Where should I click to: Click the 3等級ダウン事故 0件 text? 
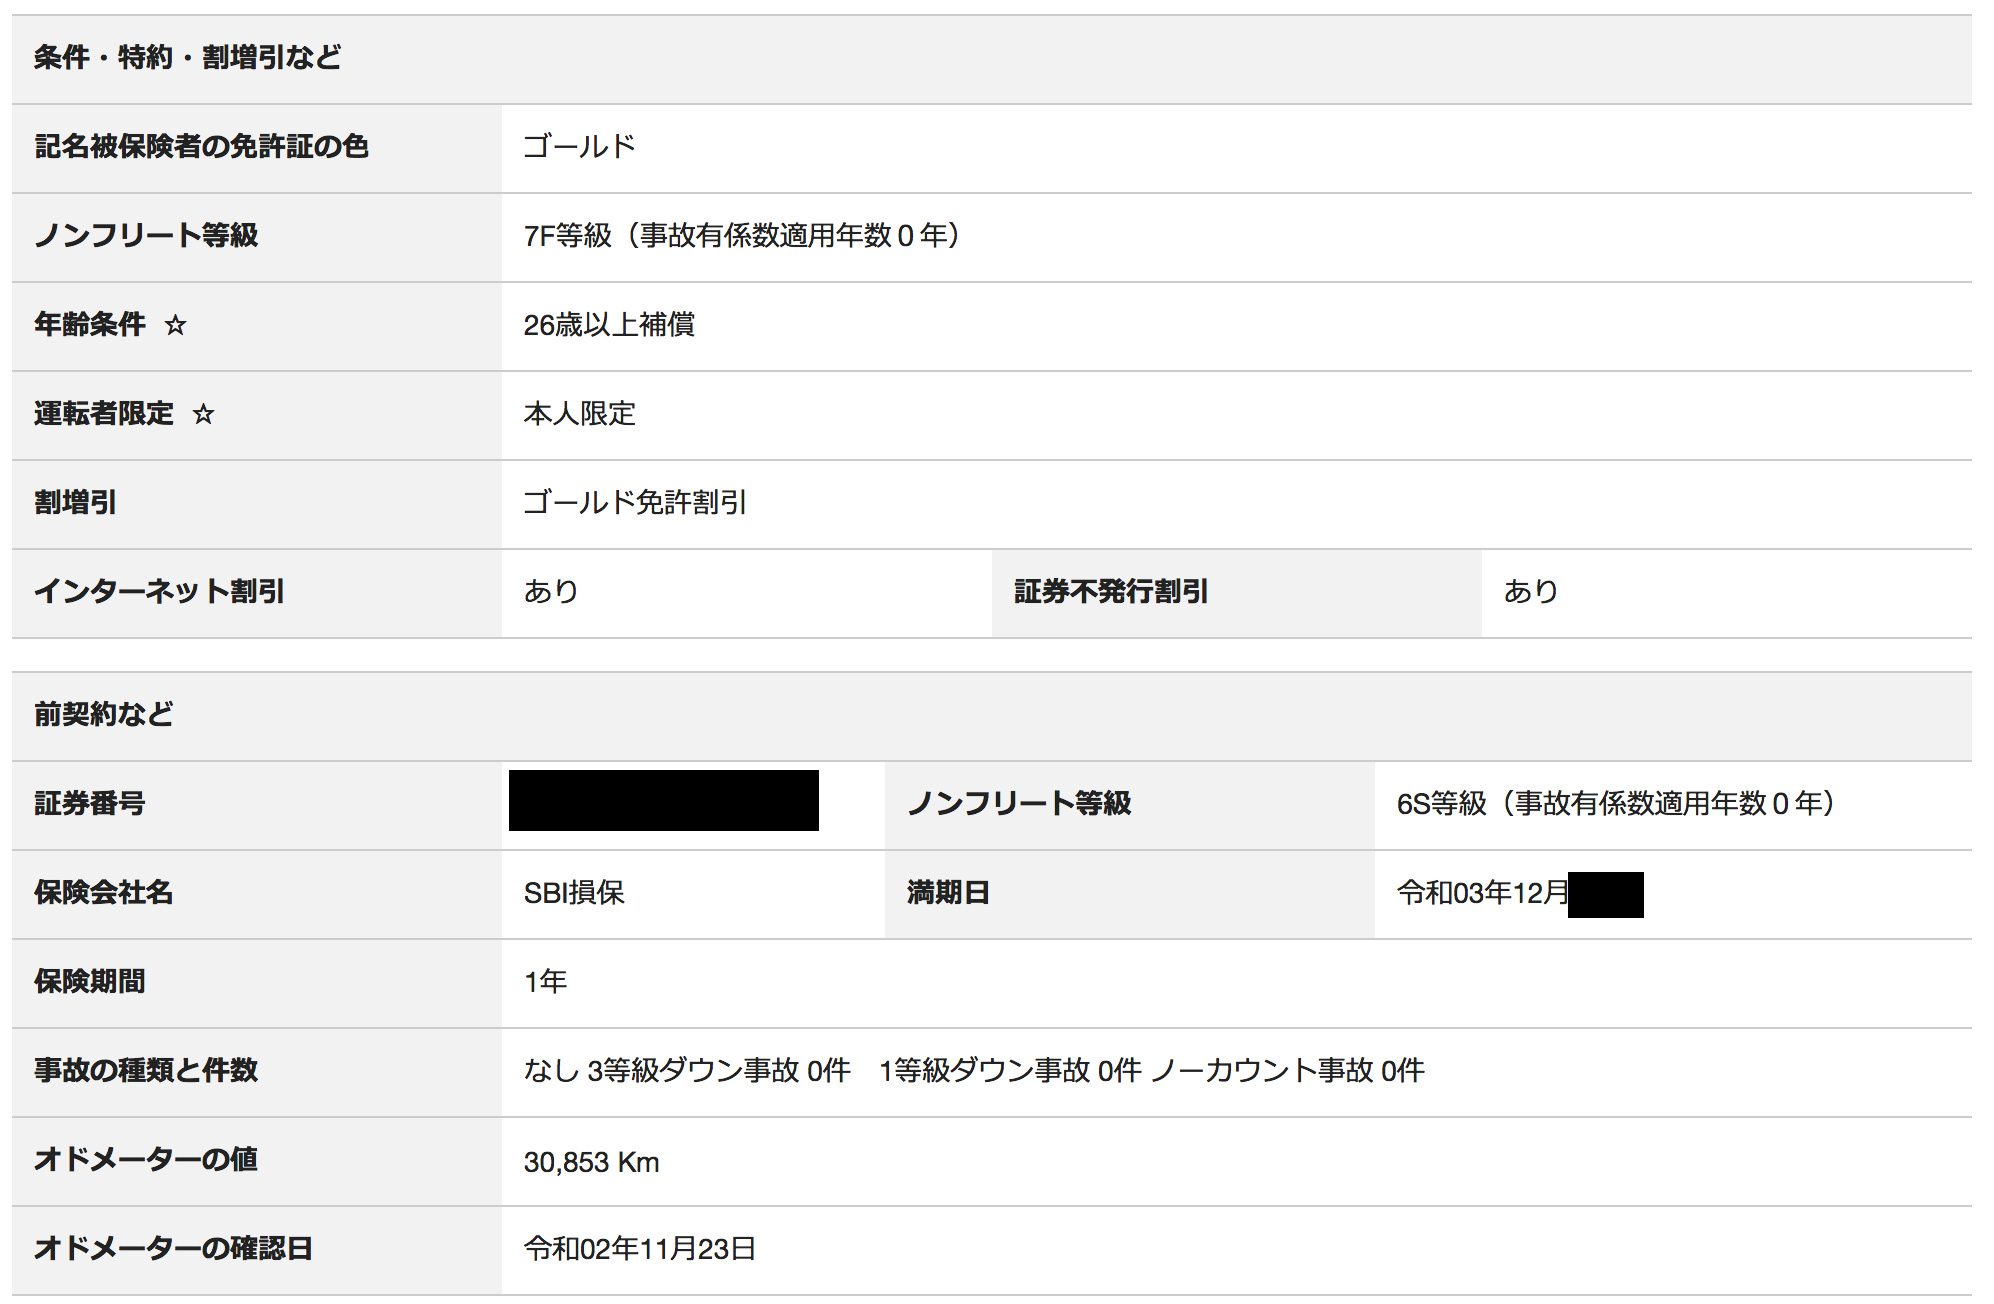(718, 1071)
